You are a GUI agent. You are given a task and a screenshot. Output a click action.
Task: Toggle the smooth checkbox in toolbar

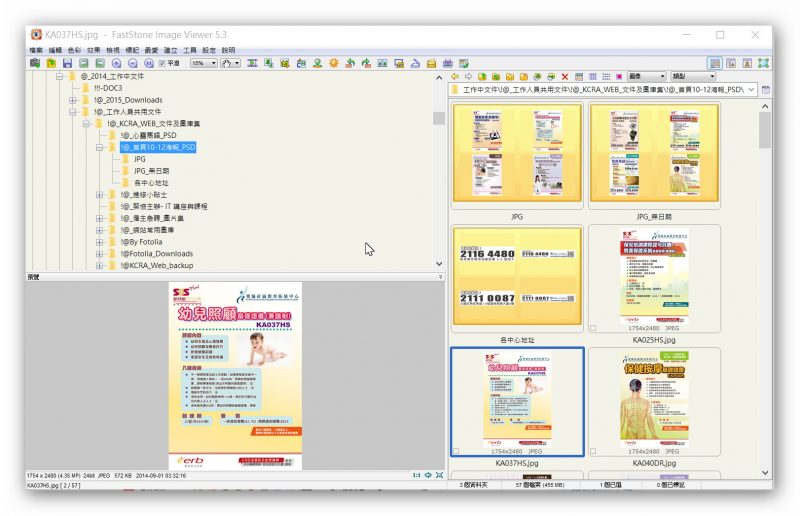coord(162,63)
